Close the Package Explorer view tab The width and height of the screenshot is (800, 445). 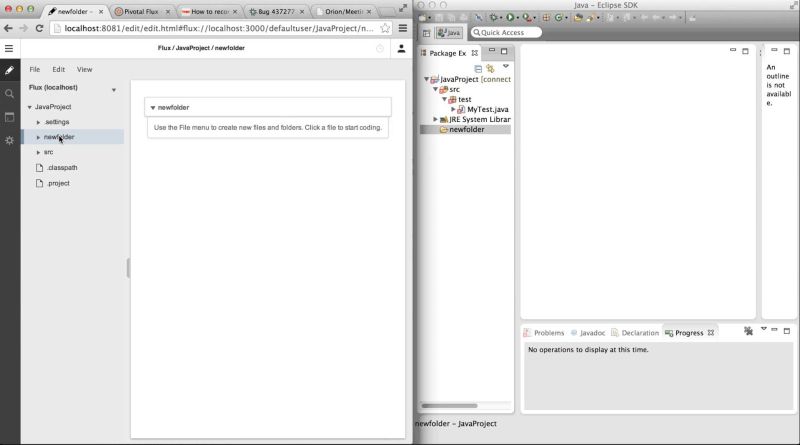(475, 53)
